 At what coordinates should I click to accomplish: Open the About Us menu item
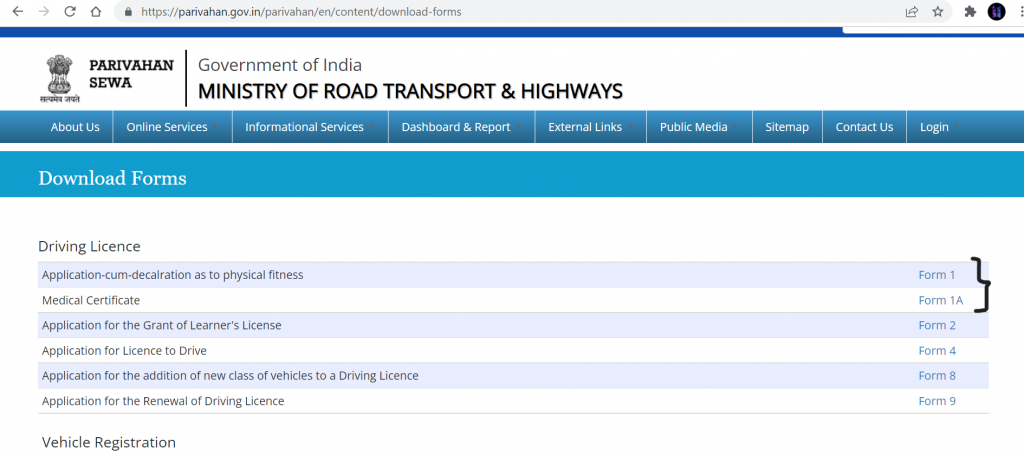[75, 127]
